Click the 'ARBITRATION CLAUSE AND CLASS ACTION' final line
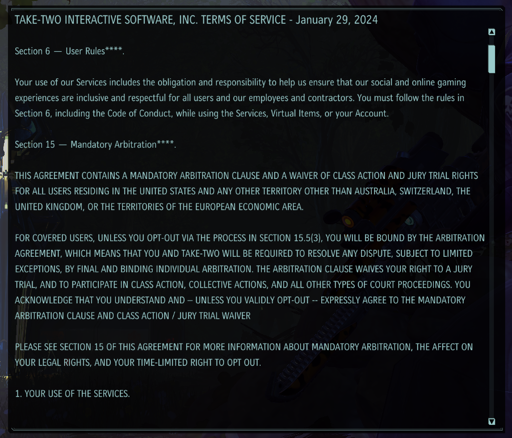The height and width of the screenshot is (438, 512). [x=132, y=316]
